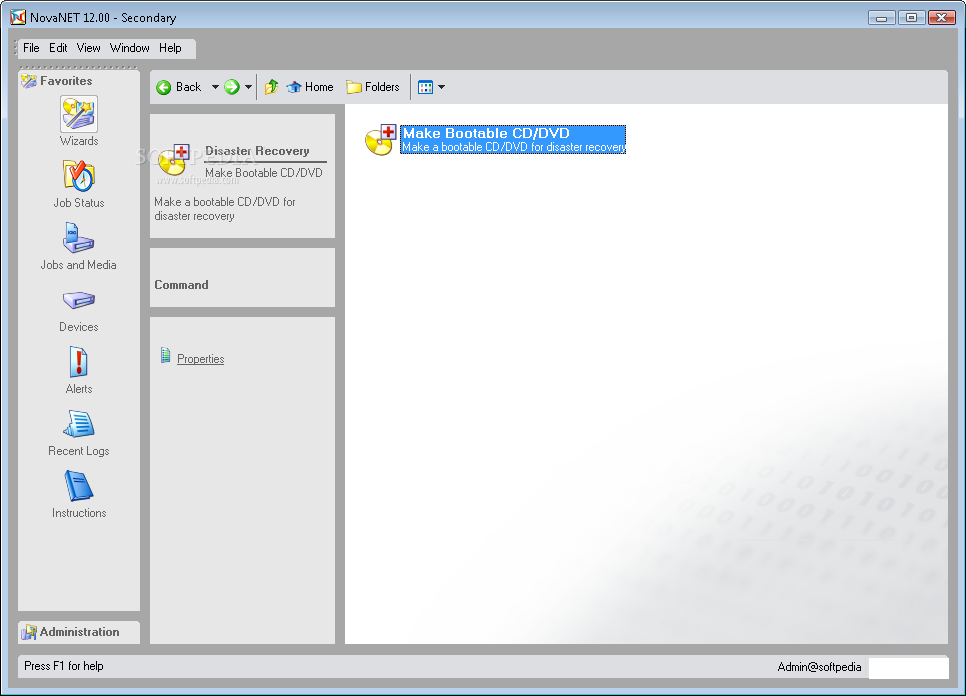966x696 pixels.
Task: Select Make Bootable CD/DVD list item
Action: (x=513, y=140)
